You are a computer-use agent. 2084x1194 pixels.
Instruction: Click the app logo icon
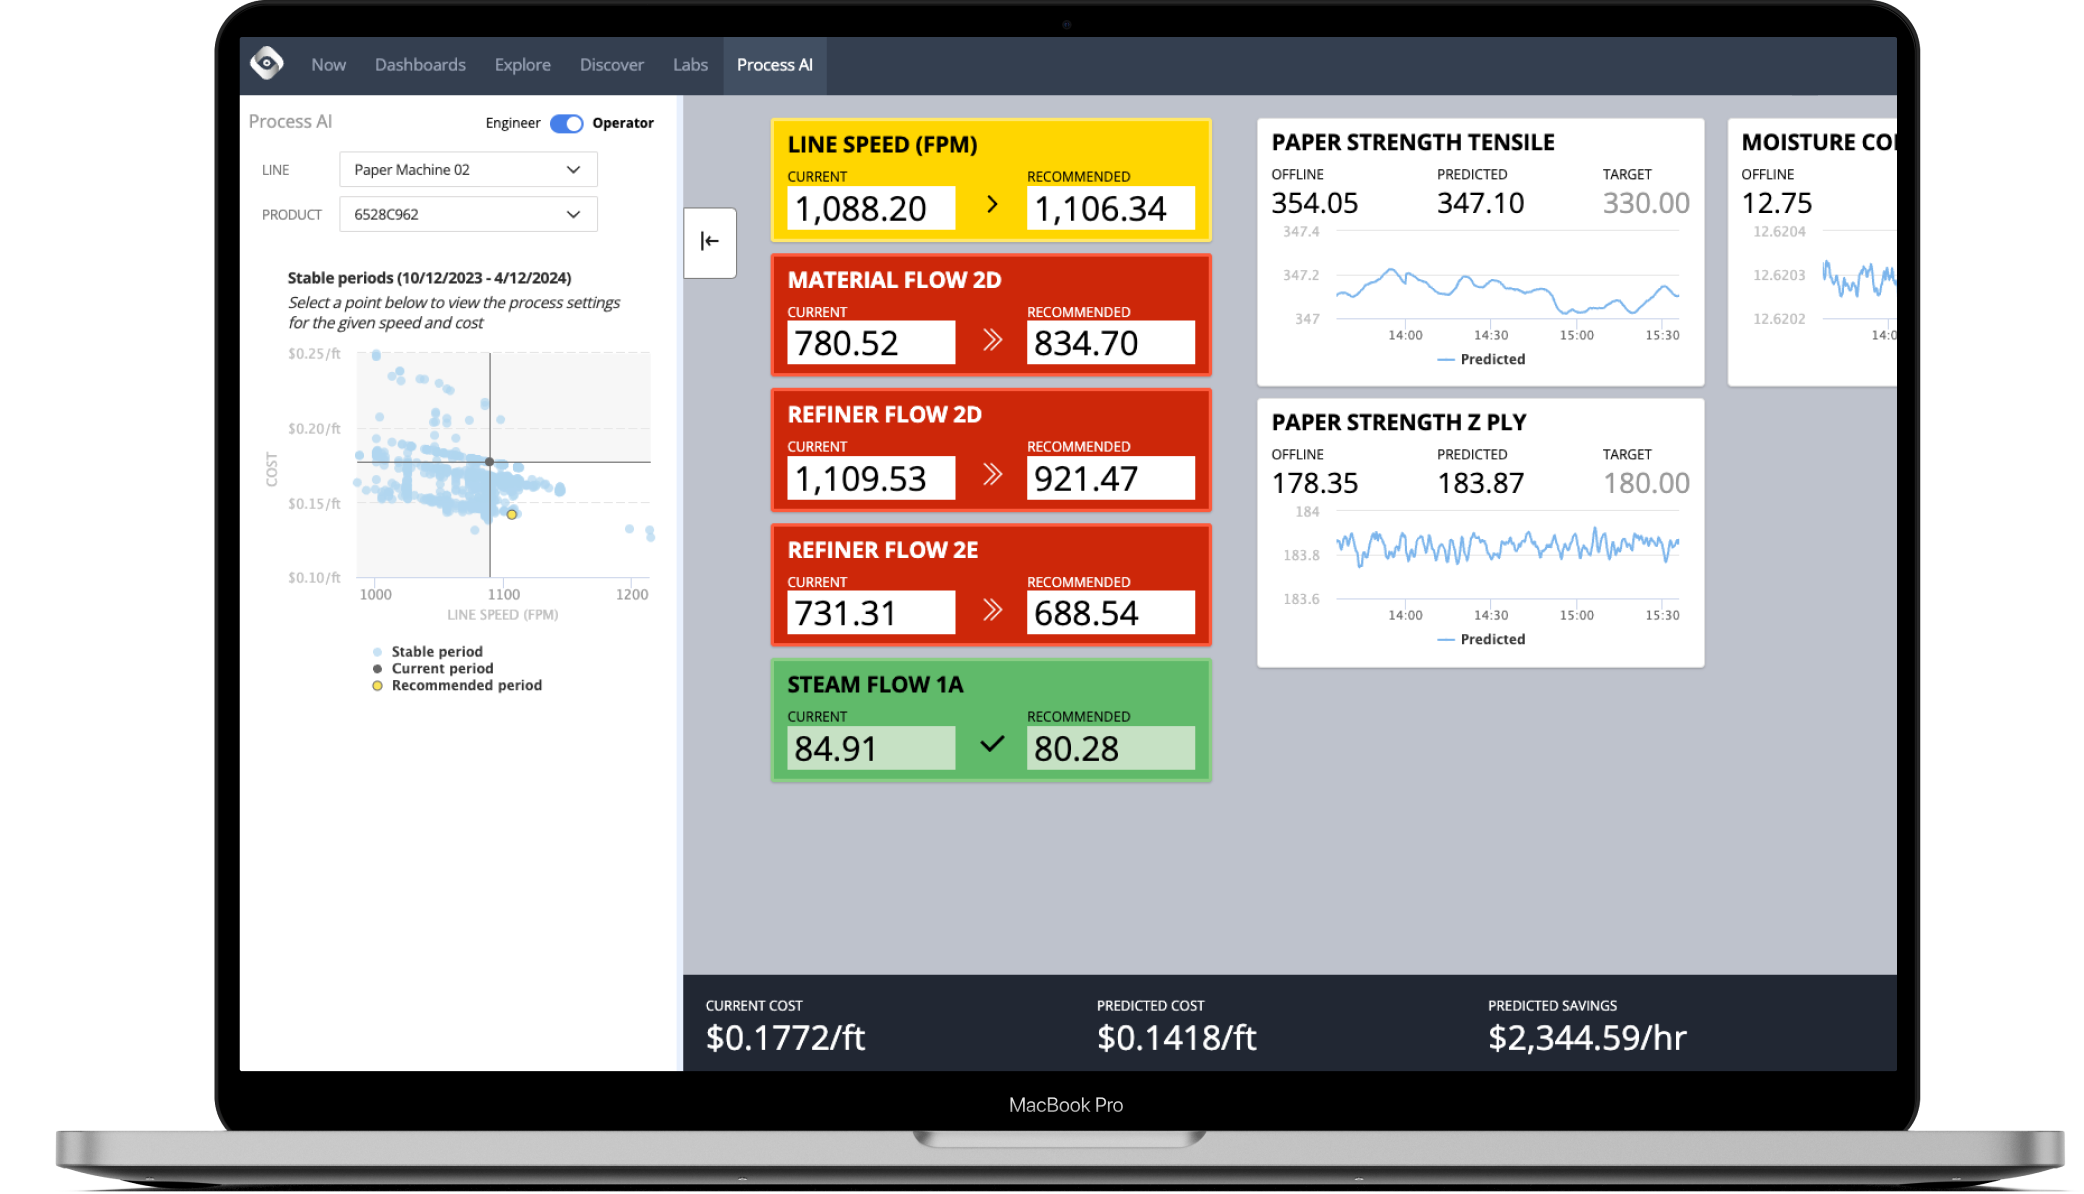click(x=266, y=64)
